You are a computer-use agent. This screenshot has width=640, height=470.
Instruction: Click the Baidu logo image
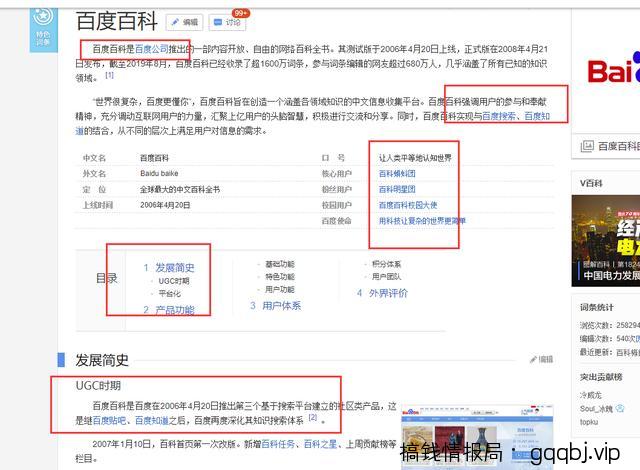(613, 69)
